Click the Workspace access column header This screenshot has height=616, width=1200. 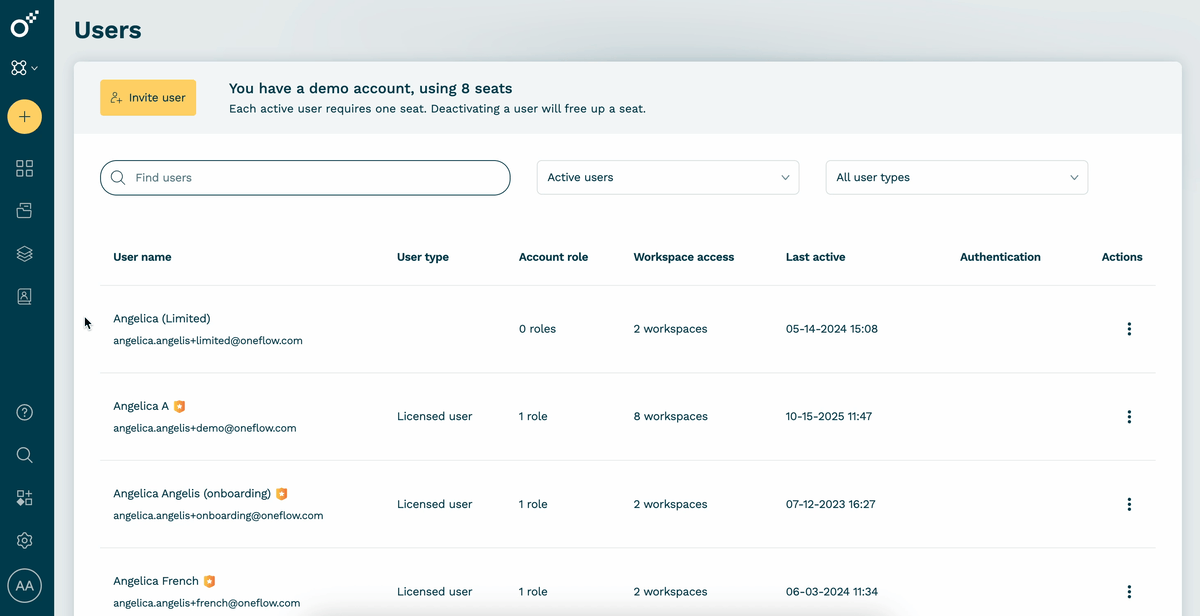pyautogui.click(x=684, y=257)
